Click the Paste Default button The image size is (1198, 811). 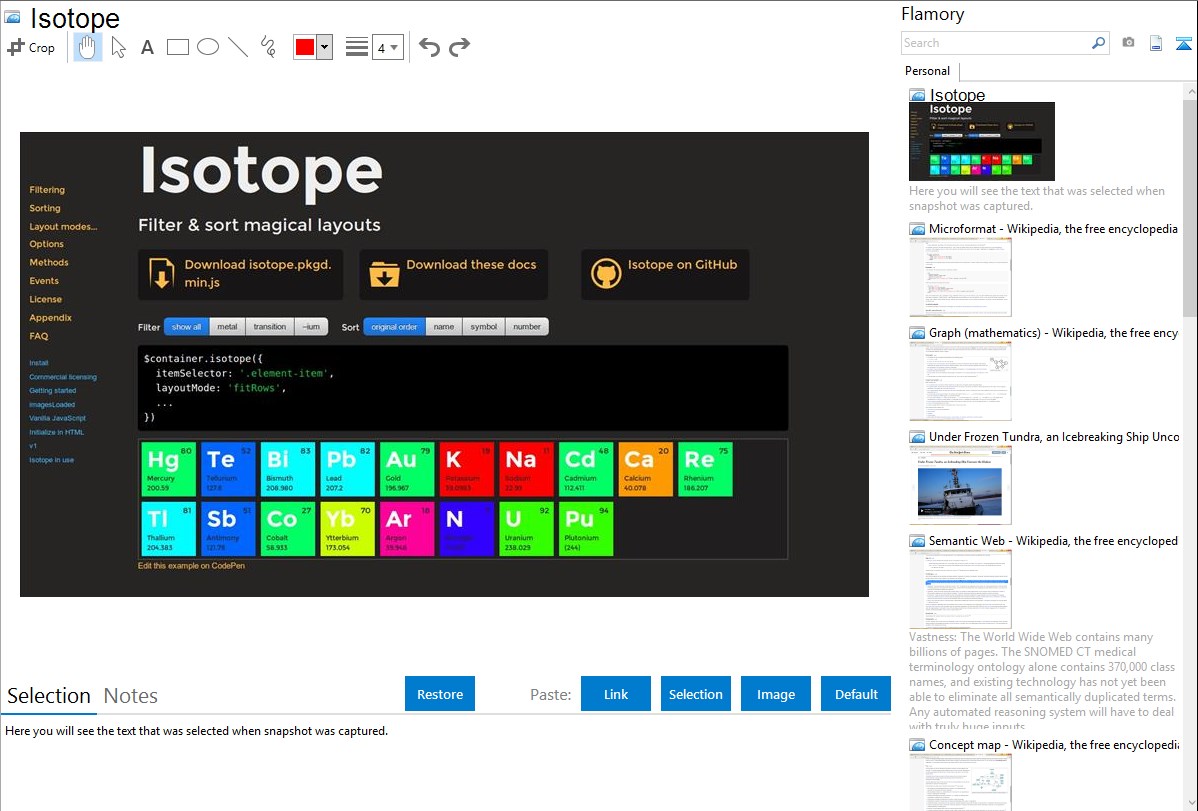pyautogui.click(x=856, y=694)
